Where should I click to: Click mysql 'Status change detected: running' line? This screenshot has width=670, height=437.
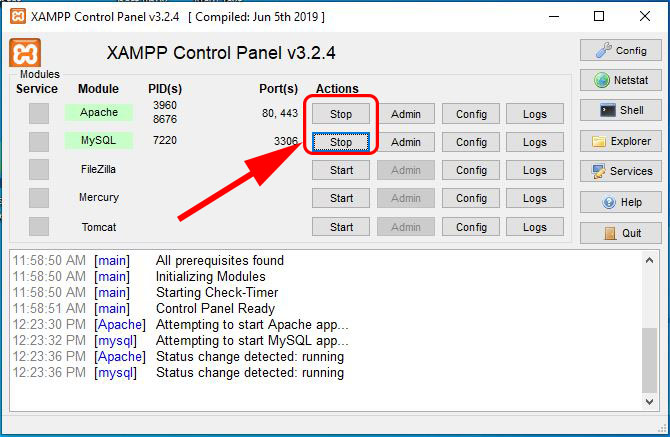[x=250, y=372]
